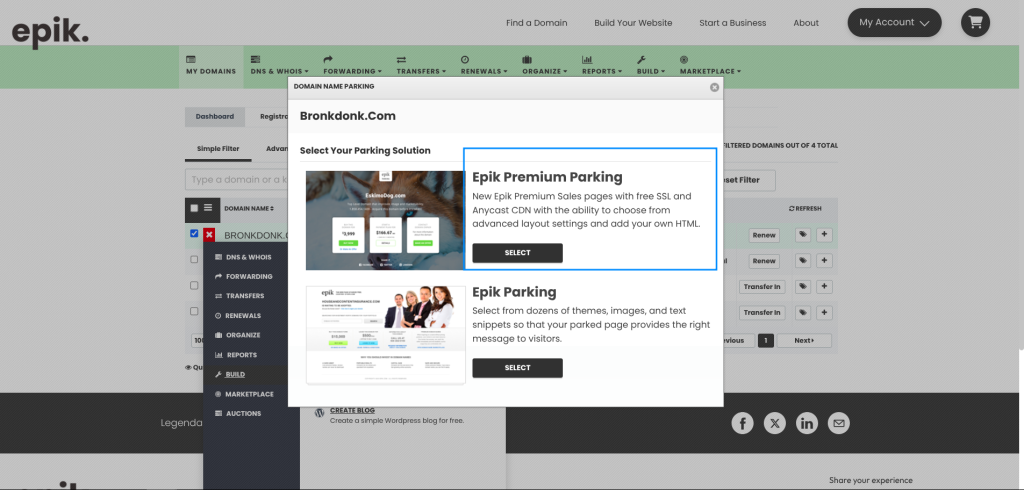
Task: Click plus icon in second domain row
Action: [824, 261]
